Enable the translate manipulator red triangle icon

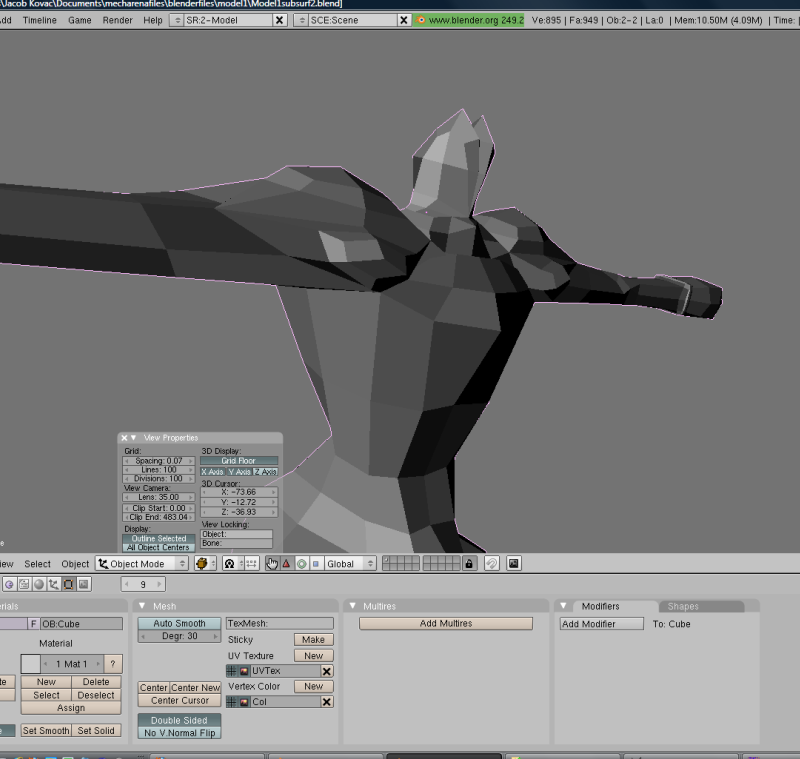[288, 564]
